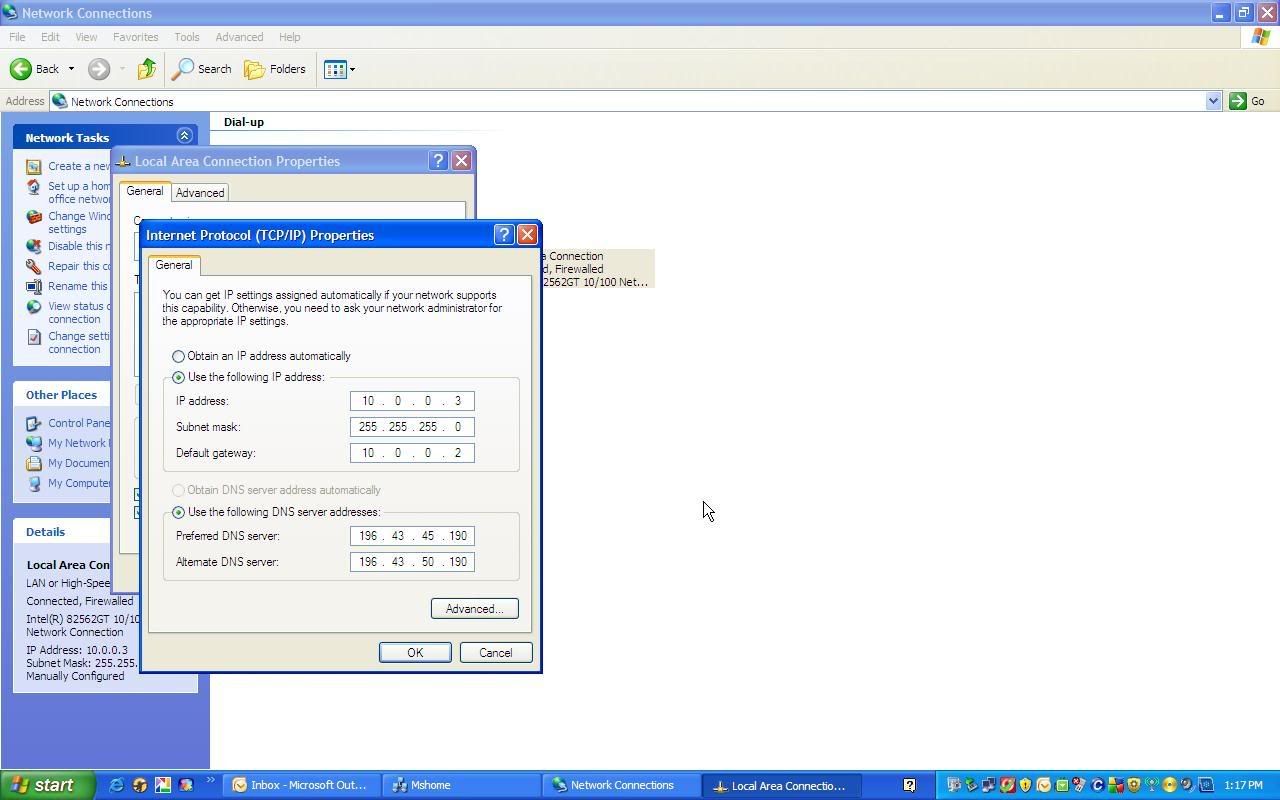This screenshot has width=1280, height=800.
Task: Click Disable this network device icon
Action: (x=34, y=246)
